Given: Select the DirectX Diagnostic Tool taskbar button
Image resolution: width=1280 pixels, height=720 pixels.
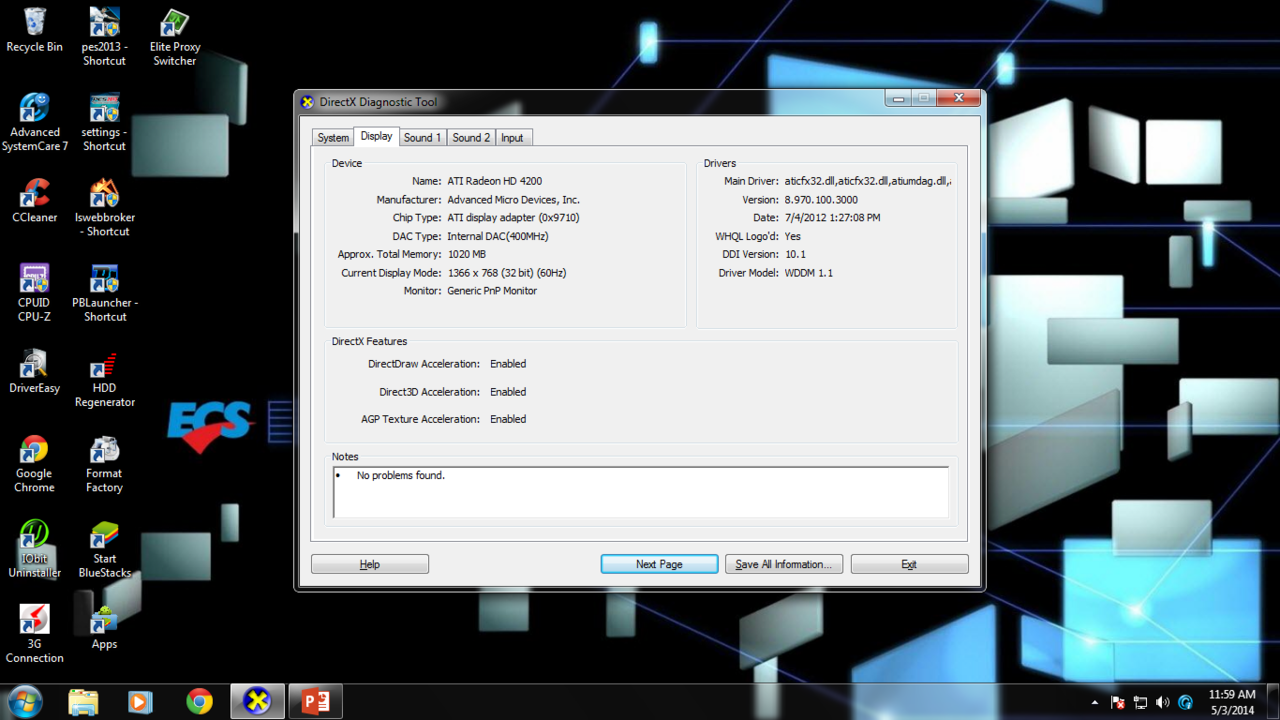Looking at the screenshot, I should coord(257,702).
